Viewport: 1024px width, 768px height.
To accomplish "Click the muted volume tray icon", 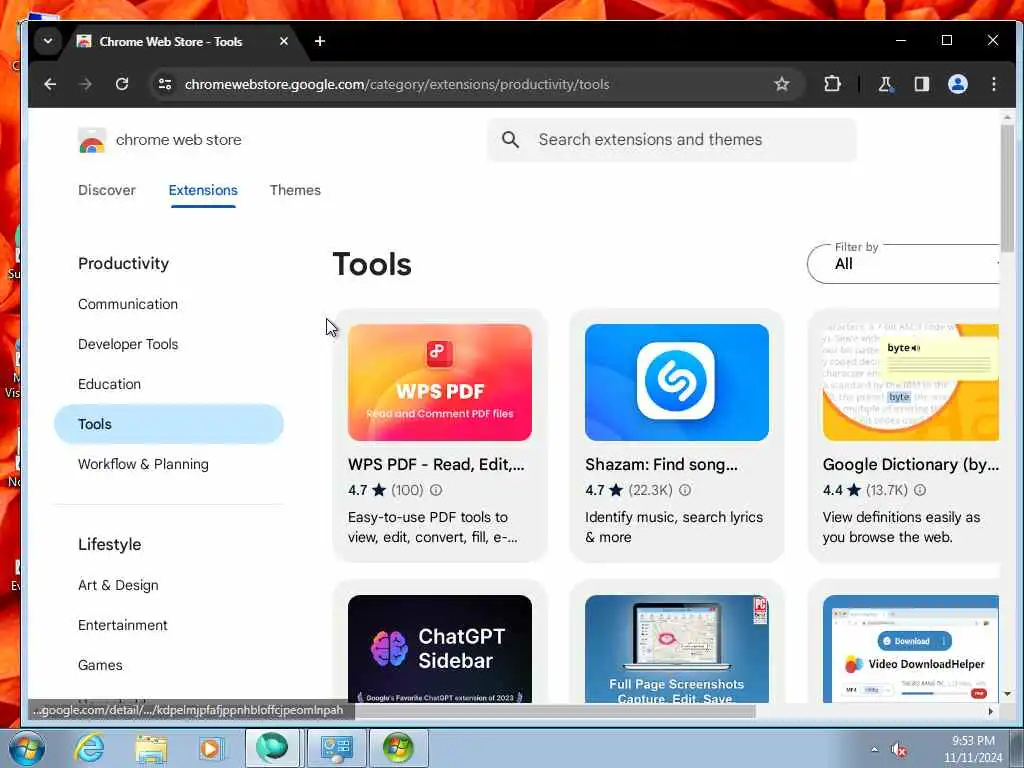I will (x=899, y=750).
